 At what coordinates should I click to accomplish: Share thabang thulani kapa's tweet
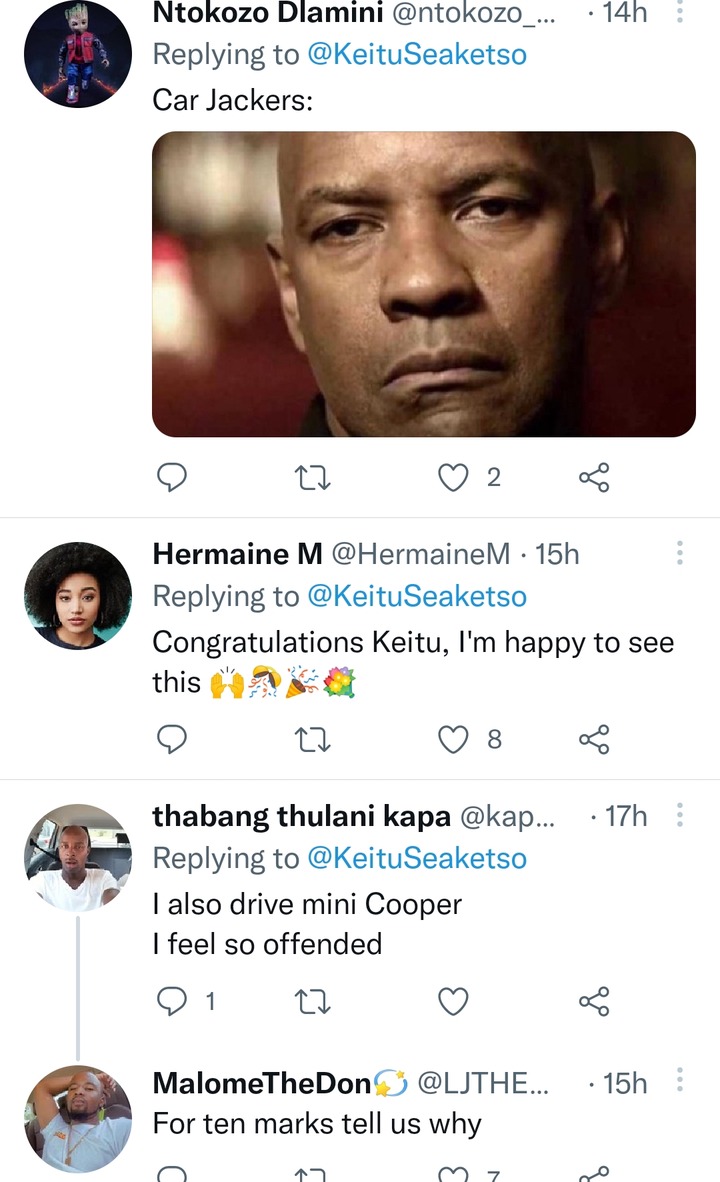(594, 1002)
